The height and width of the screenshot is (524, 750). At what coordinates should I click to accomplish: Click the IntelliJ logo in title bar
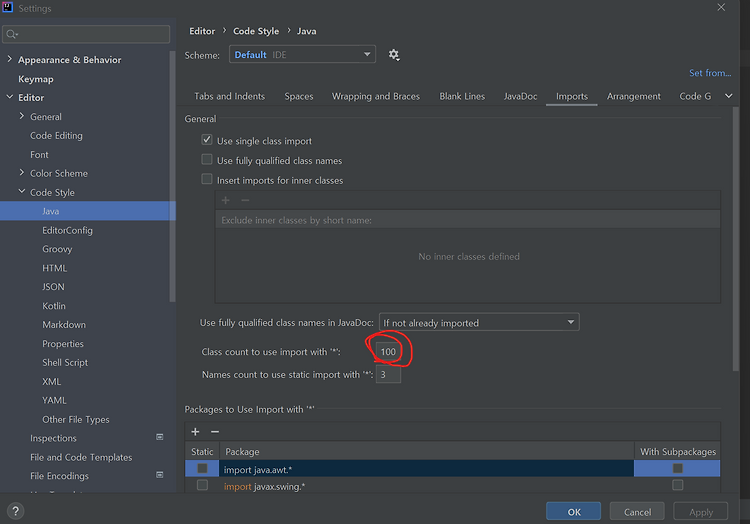[8, 7]
